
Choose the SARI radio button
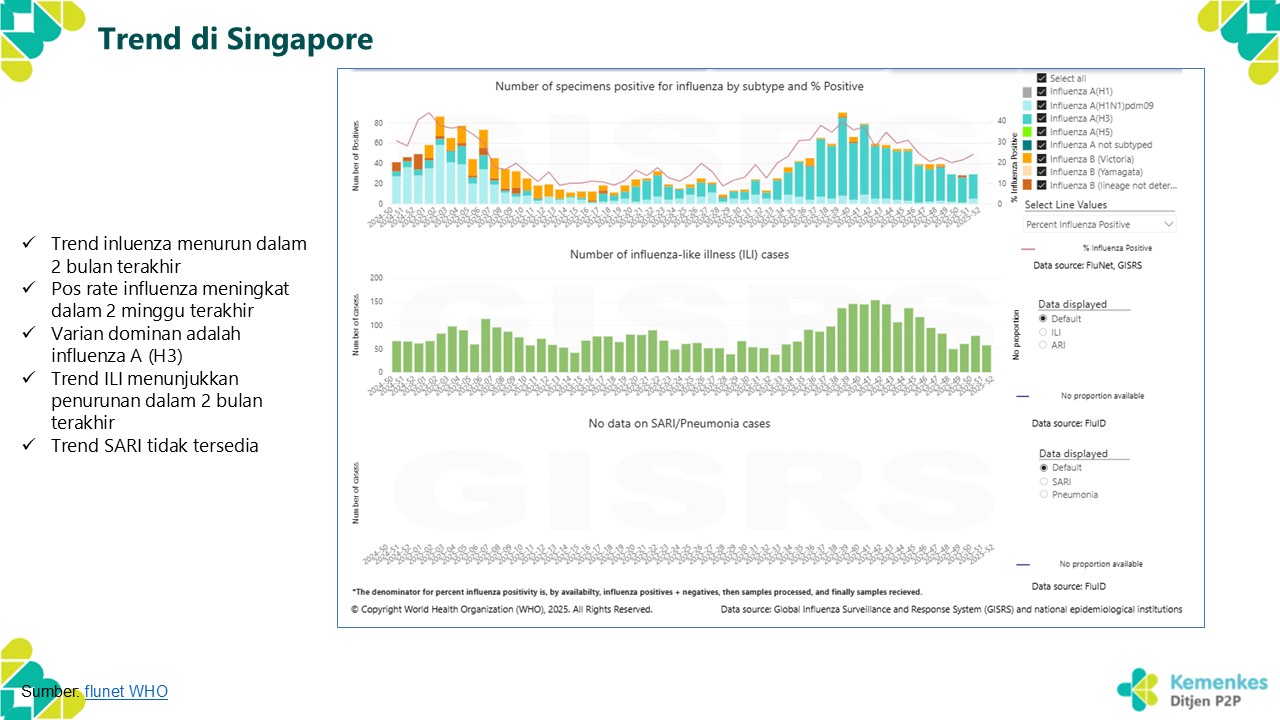pos(1044,481)
